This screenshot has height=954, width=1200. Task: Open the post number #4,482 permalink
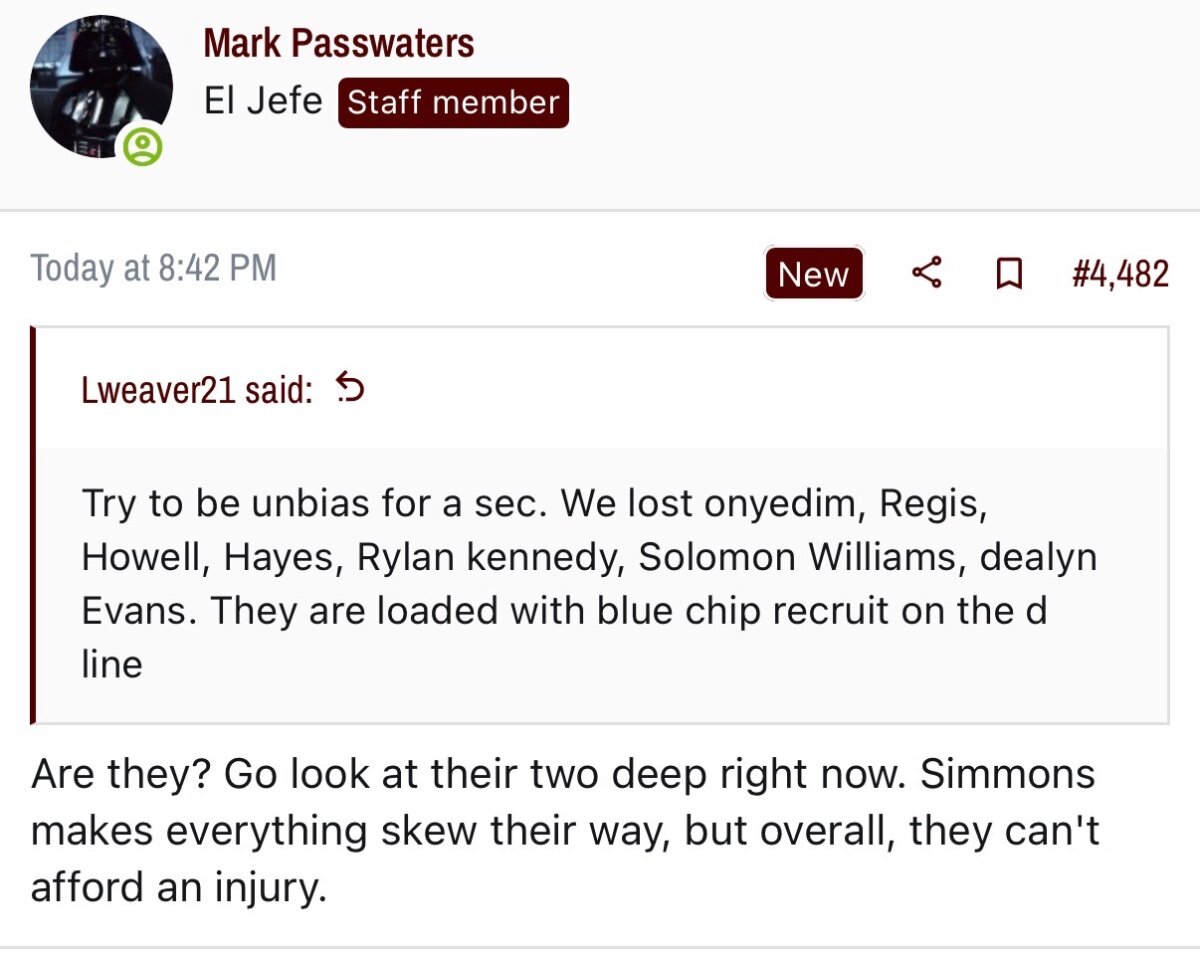pos(1119,273)
